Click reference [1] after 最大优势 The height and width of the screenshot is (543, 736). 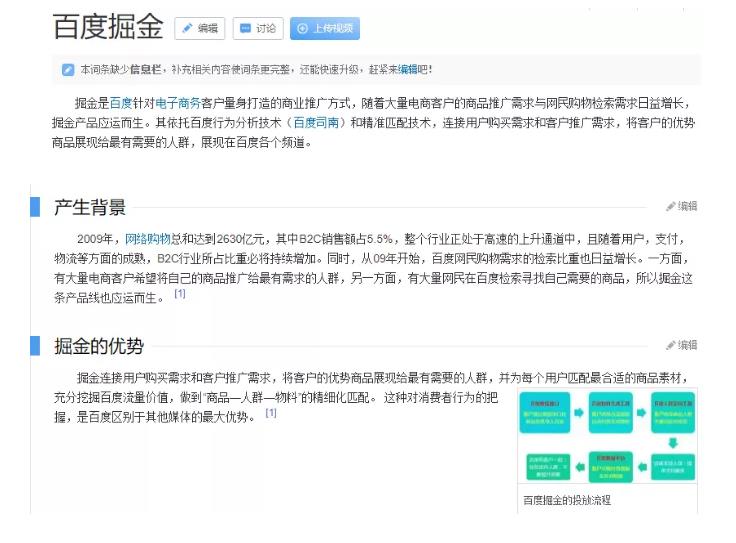[x=271, y=413]
